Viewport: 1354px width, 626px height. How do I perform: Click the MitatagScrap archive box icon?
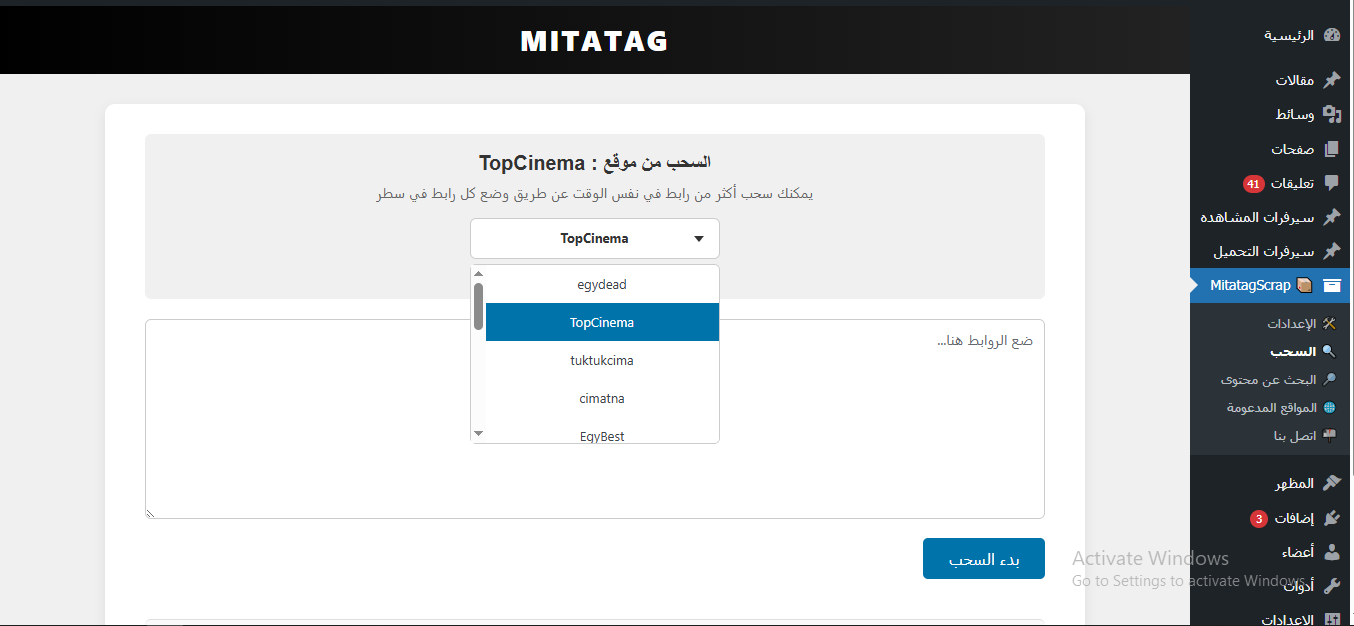coord(1331,285)
